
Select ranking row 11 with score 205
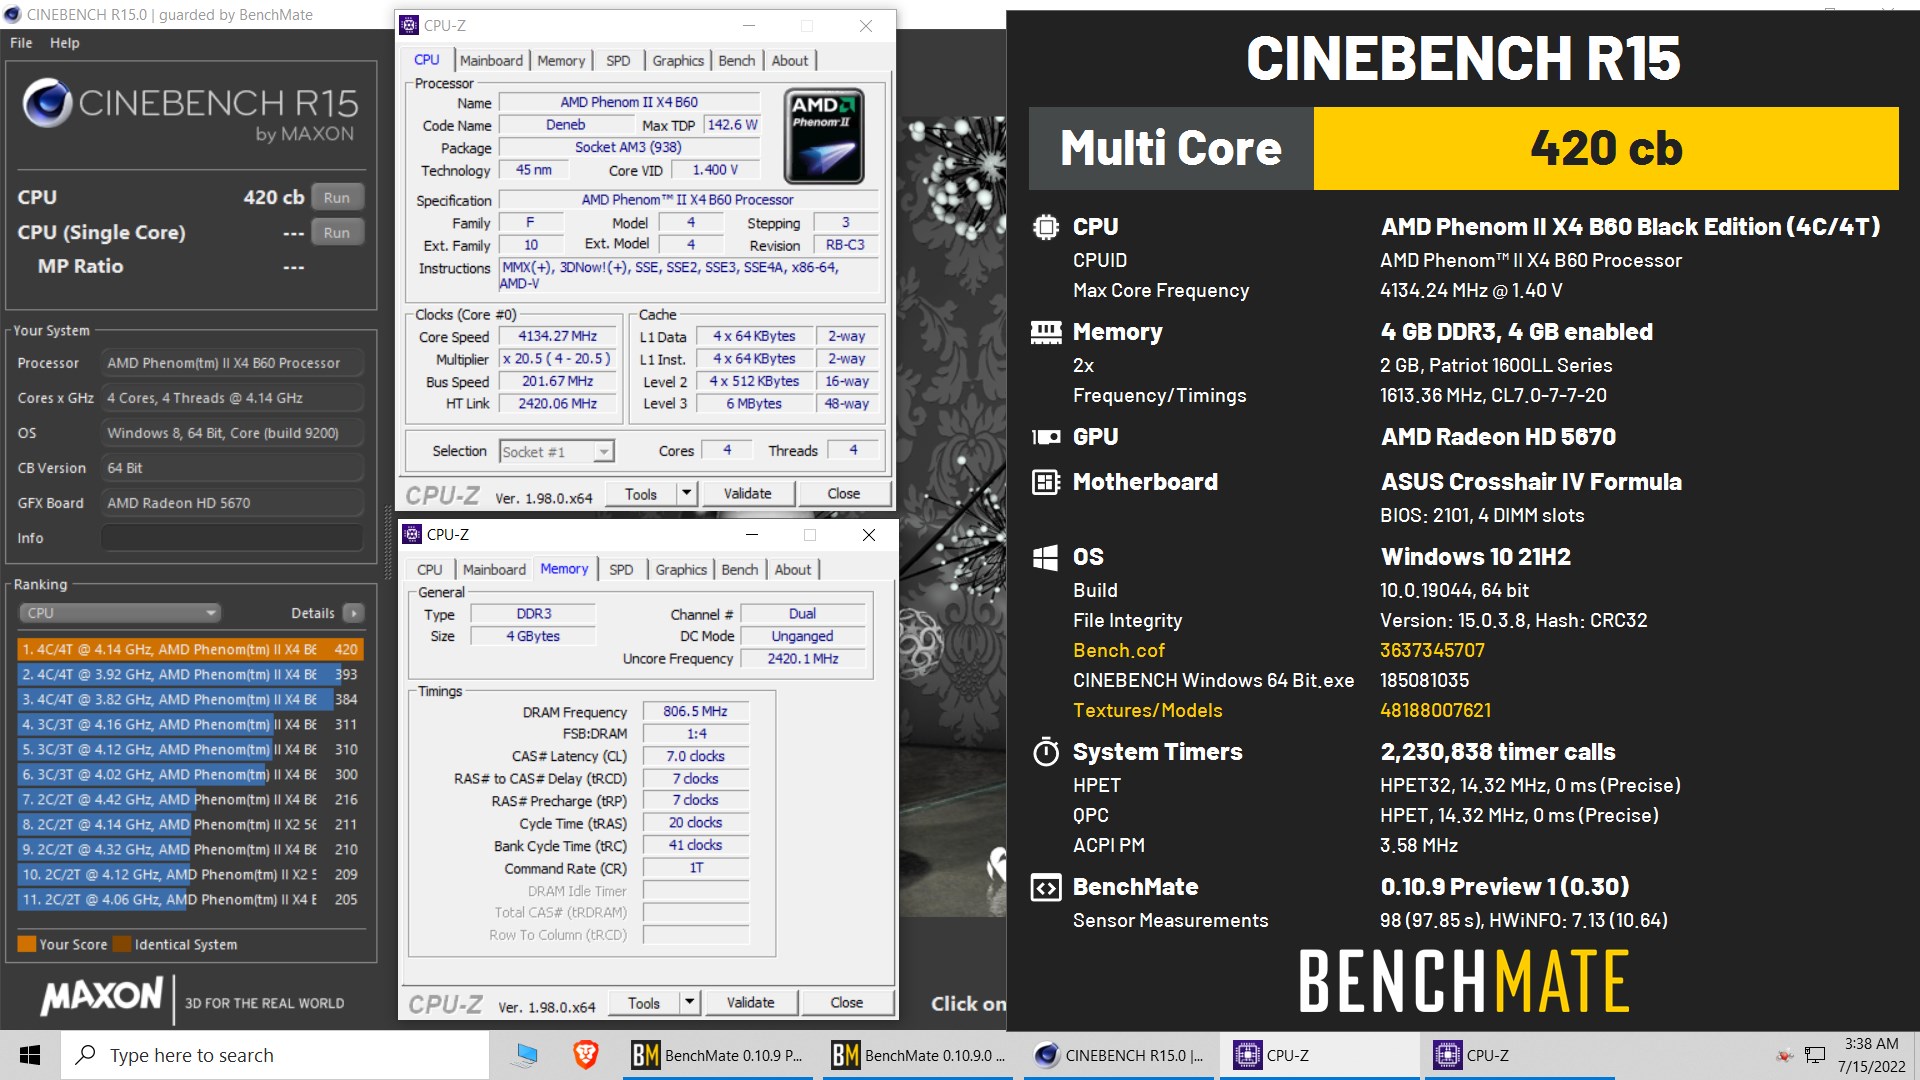pyautogui.click(x=190, y=899)
